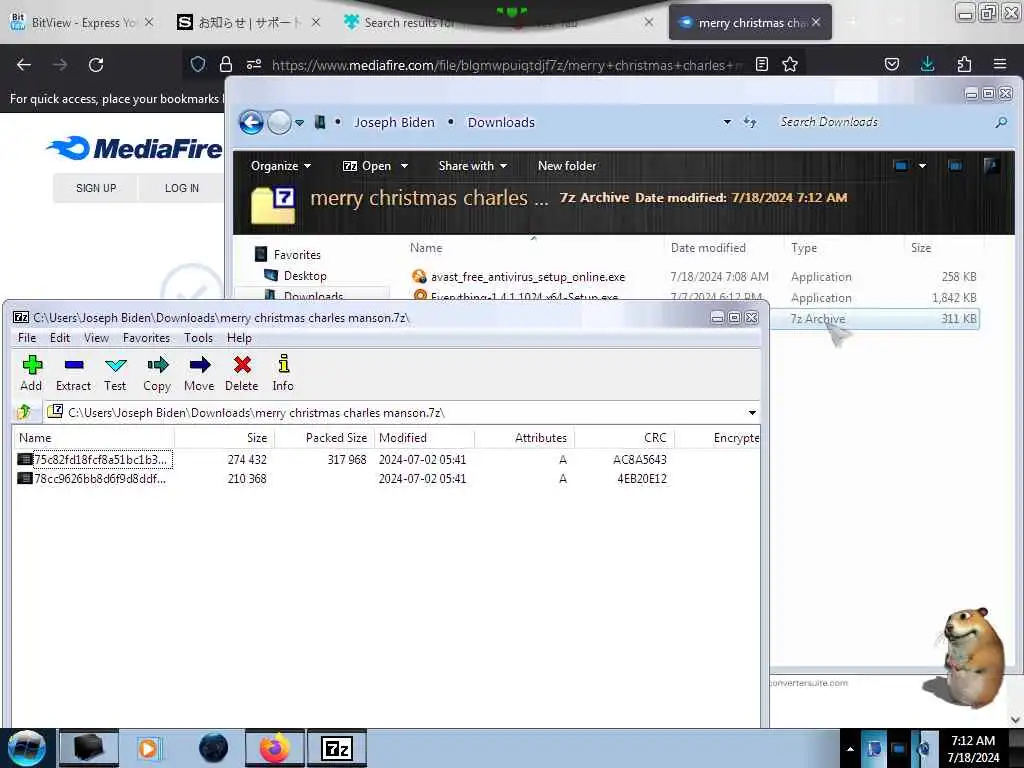The width and height of the screenshot is (1024, 768).
Task: Sort archive list by Size column
Action: coord(225,438)
